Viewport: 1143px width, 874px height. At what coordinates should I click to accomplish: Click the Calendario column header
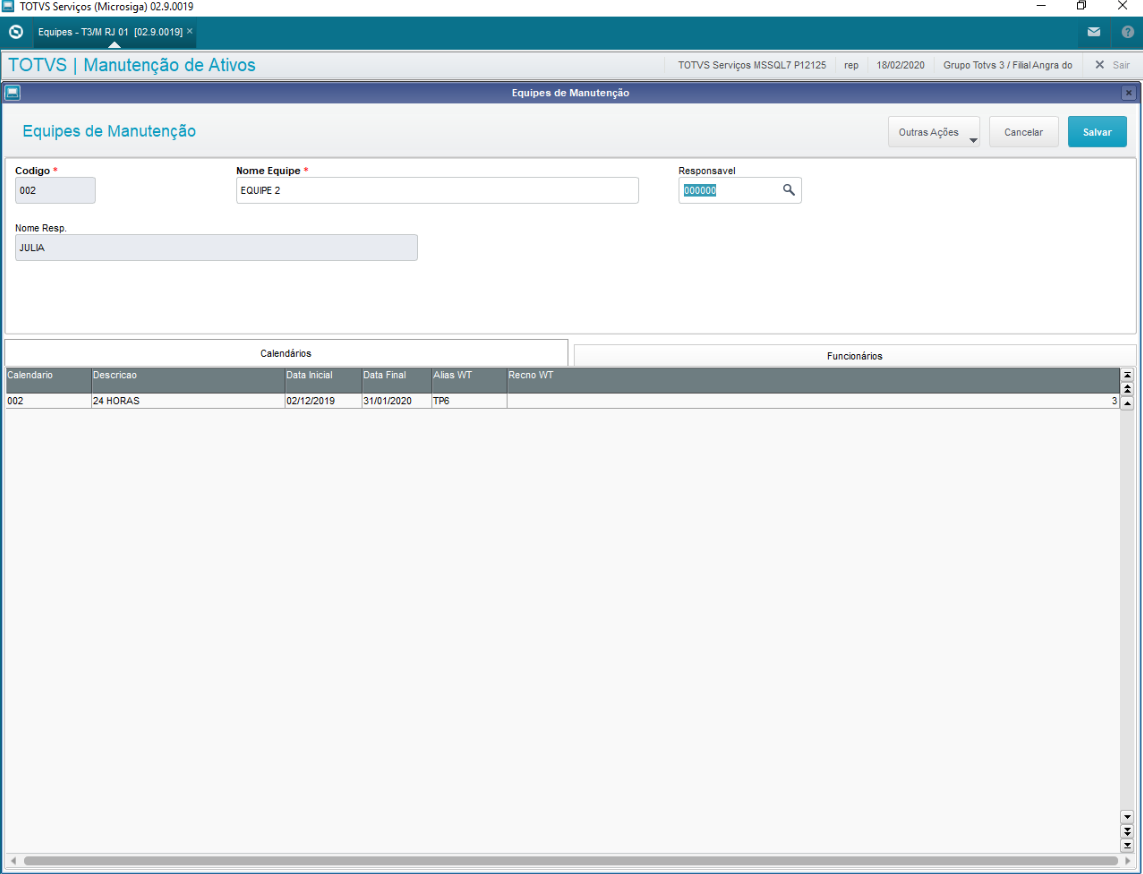pos(48,380)
